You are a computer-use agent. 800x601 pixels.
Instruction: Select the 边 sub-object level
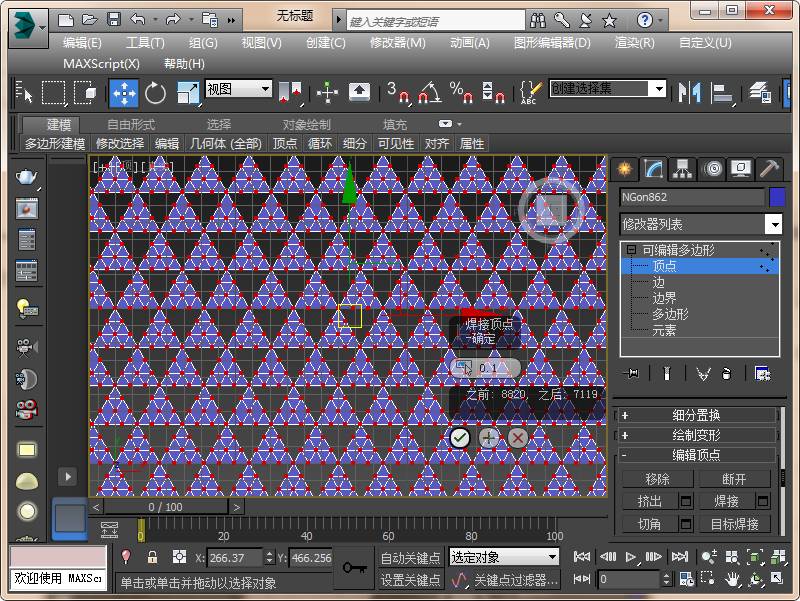(658, 282)
